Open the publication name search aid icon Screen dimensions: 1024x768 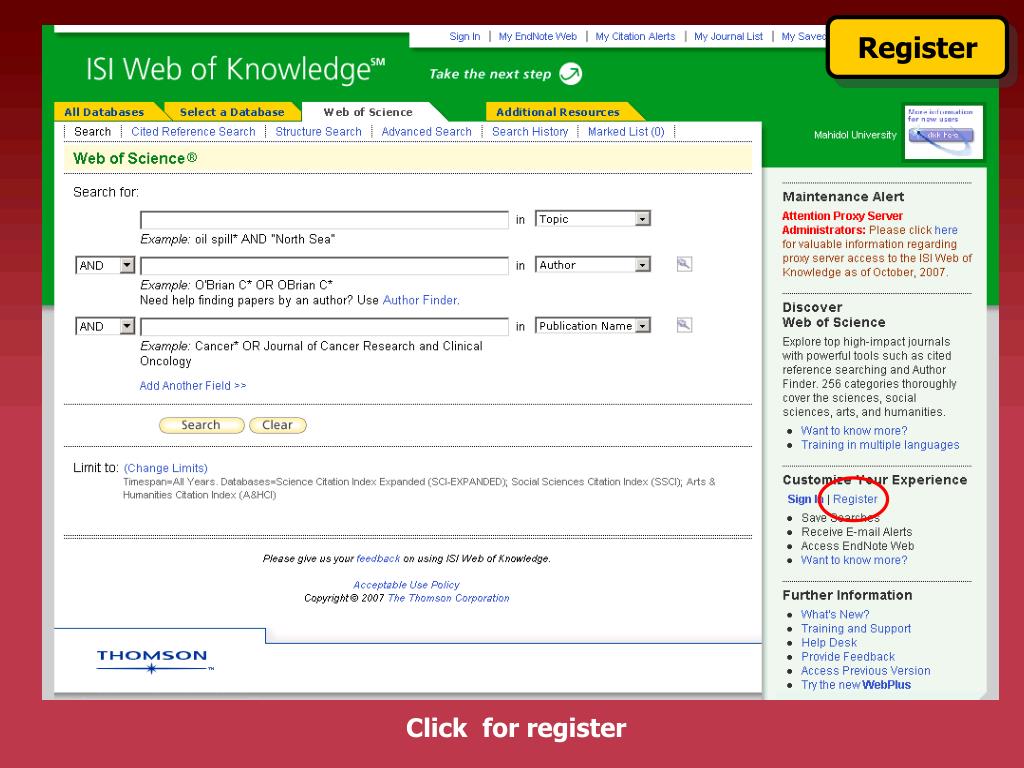pyautogui.click(x=684, y=325)
